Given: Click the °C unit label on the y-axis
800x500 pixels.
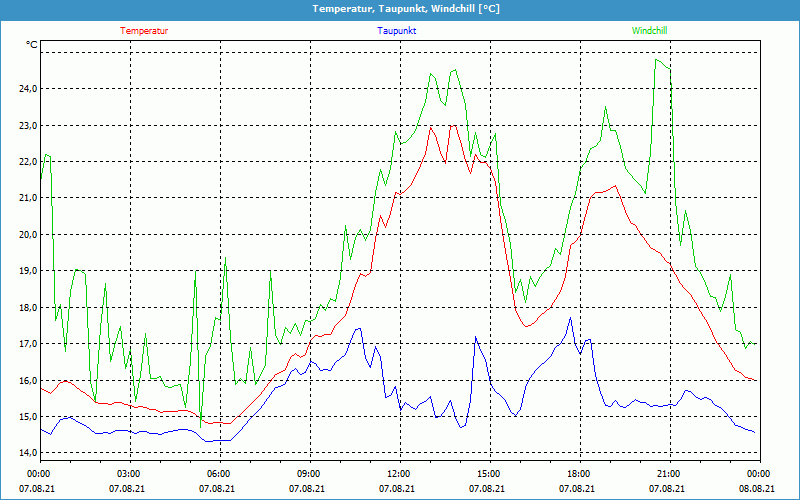Looking at the screenshot, I should [32, 45].
